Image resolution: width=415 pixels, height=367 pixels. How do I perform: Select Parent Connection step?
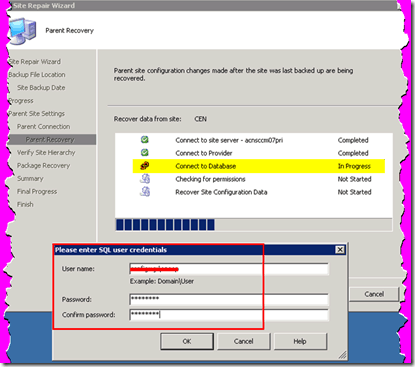coord(43,127)
